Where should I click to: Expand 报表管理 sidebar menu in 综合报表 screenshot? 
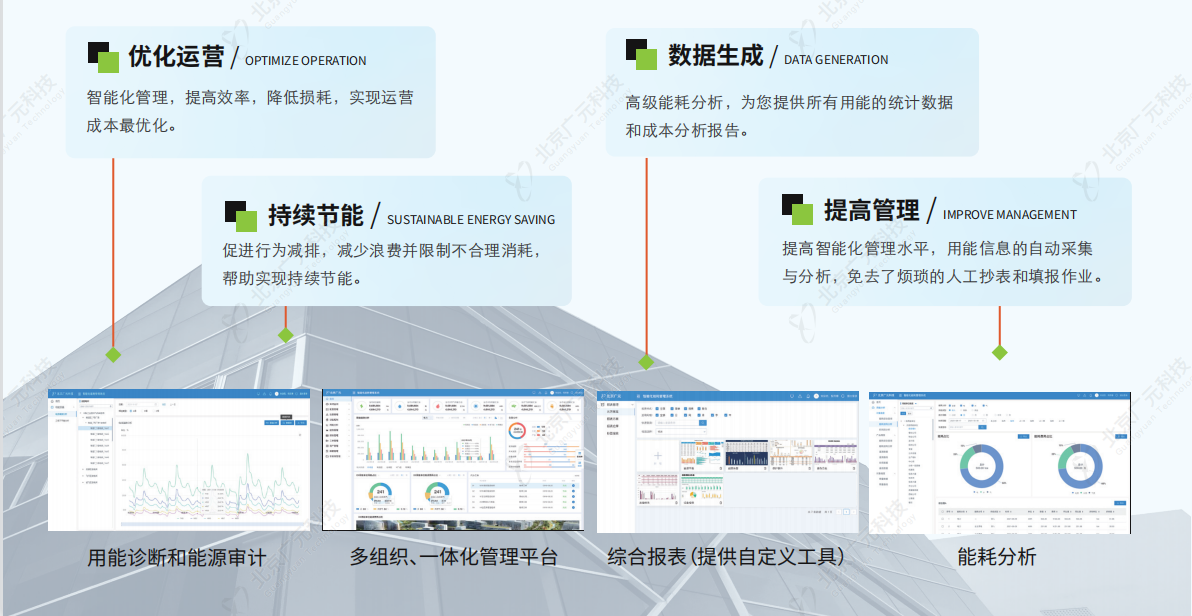[x=612, y=404]
